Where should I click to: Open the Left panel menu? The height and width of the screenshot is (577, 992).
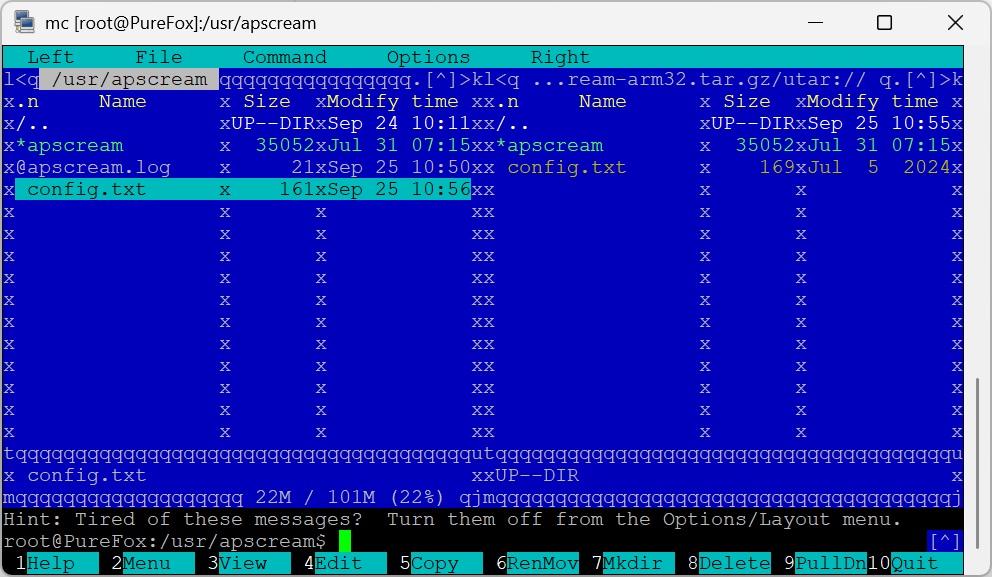(x=50, y=57)
